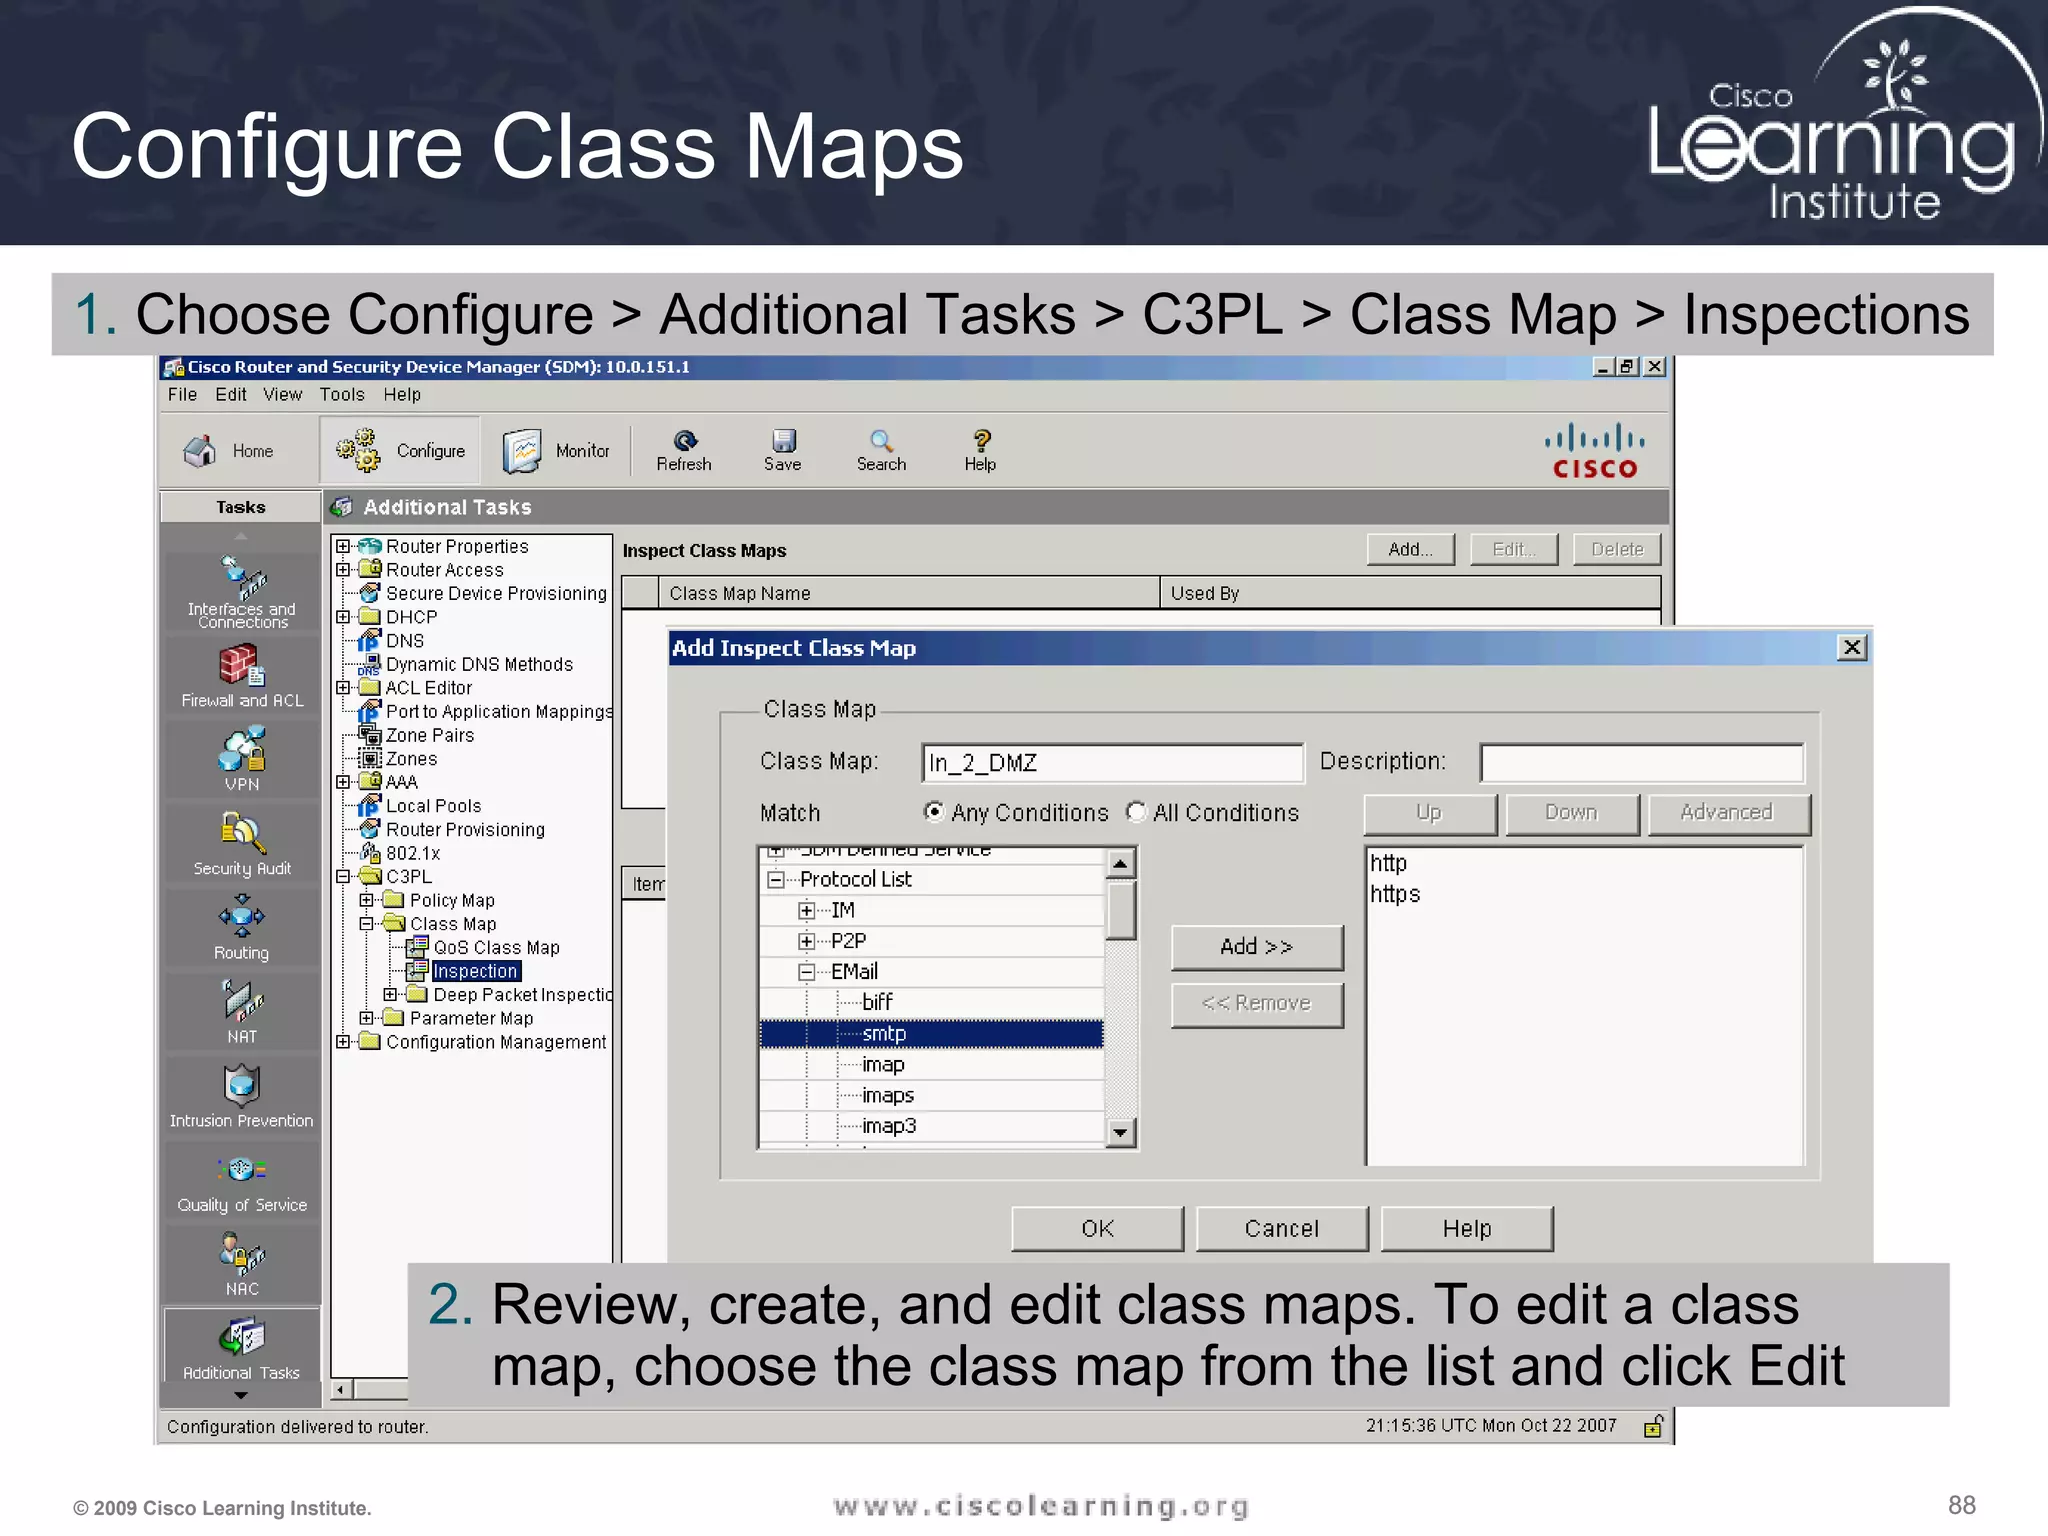Click the Add >> button

[1257, 947]
